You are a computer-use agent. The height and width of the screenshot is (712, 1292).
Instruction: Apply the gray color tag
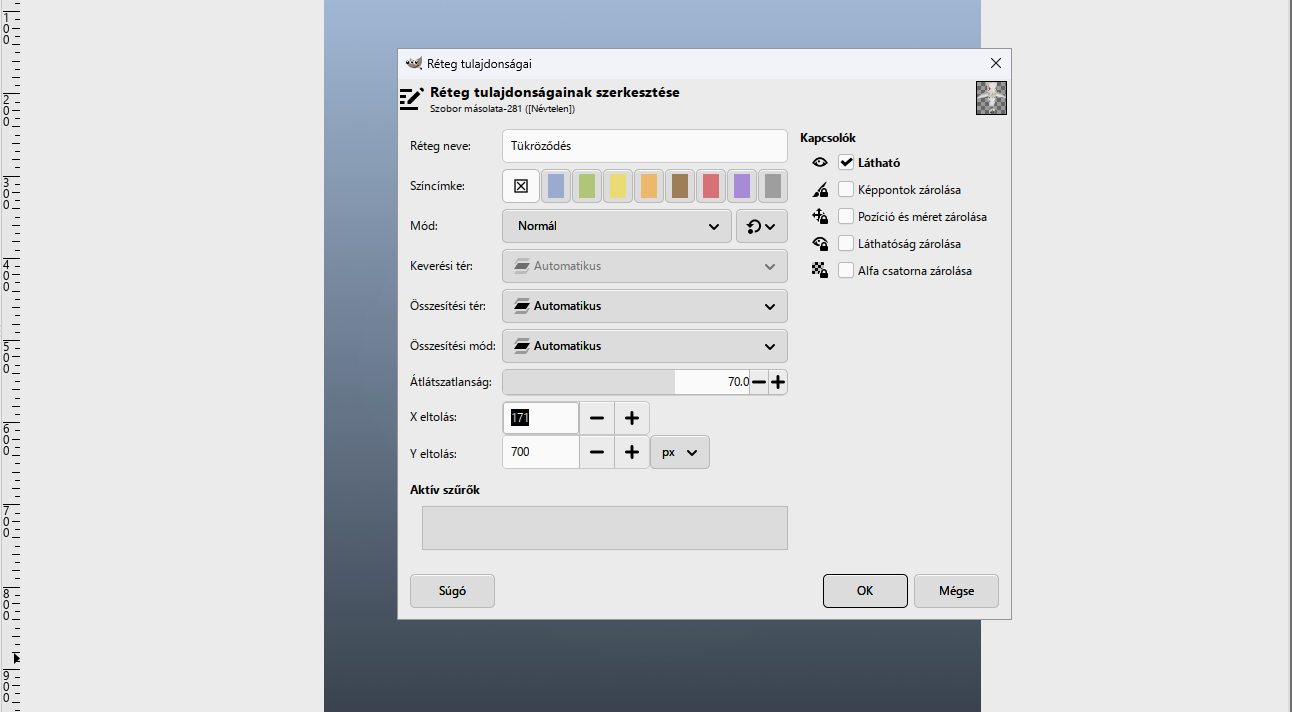click(773, 186)
